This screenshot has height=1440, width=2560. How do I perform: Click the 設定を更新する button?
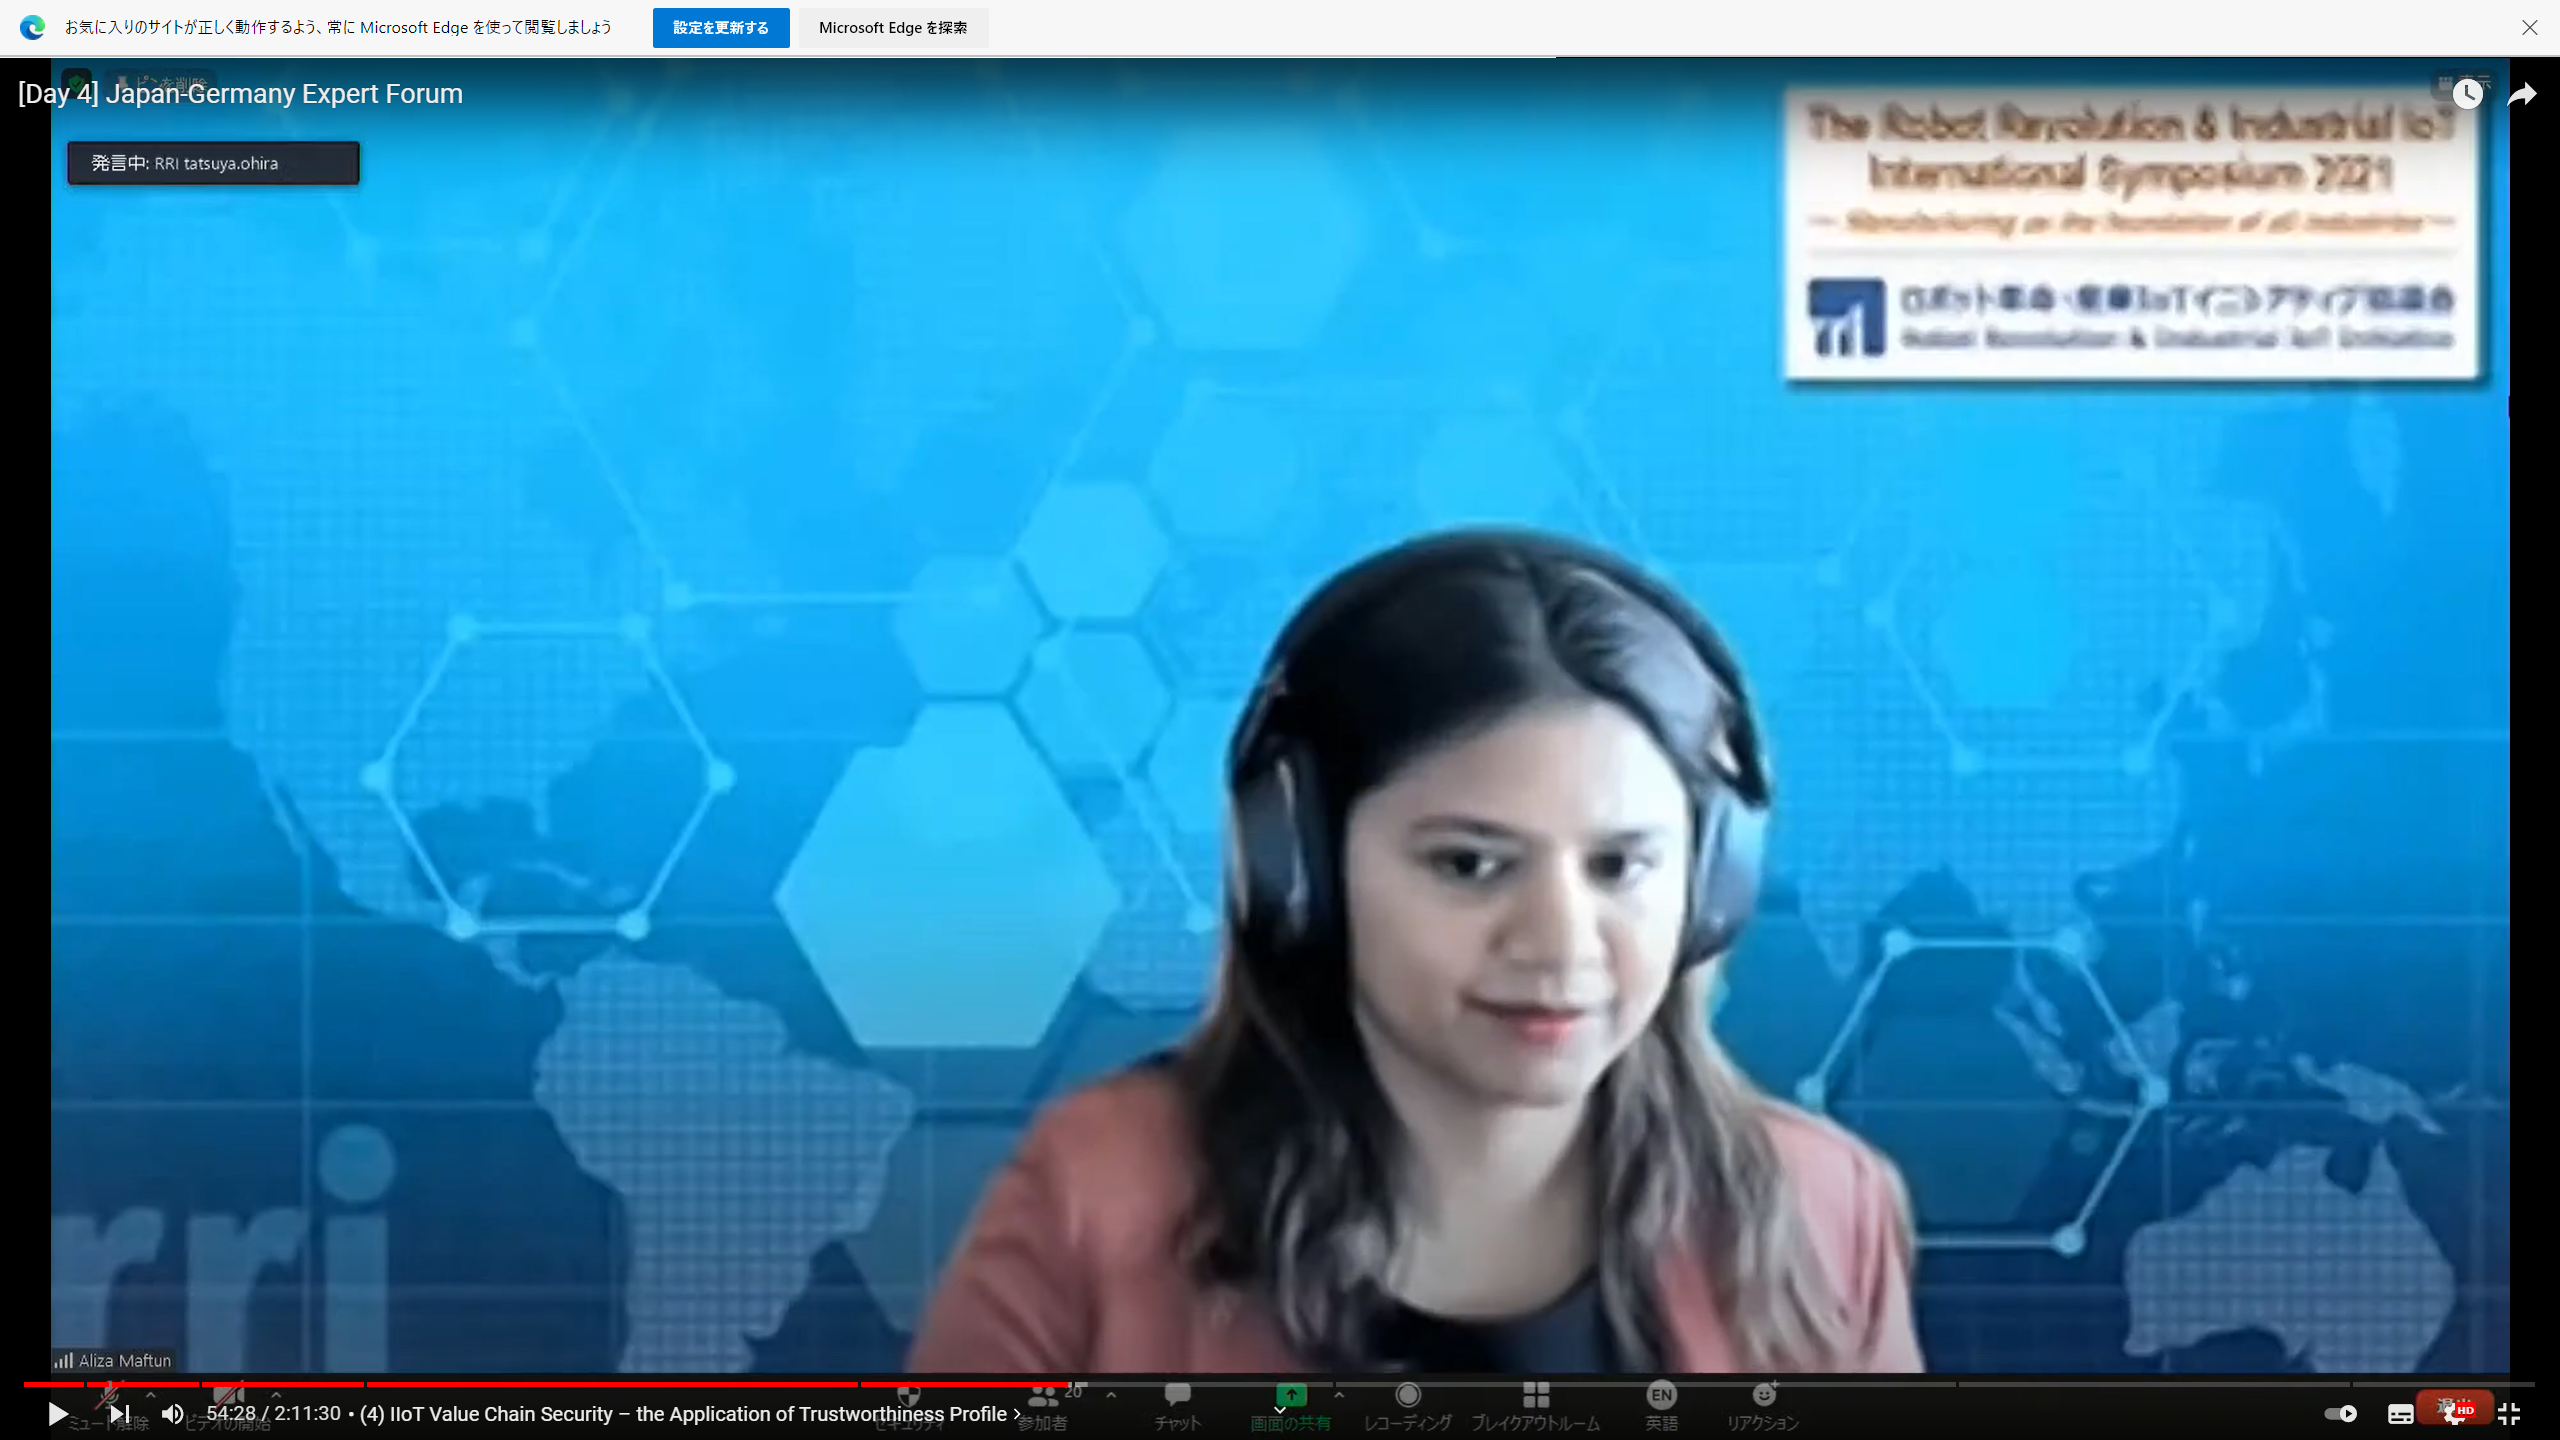[x=721, y=28]
